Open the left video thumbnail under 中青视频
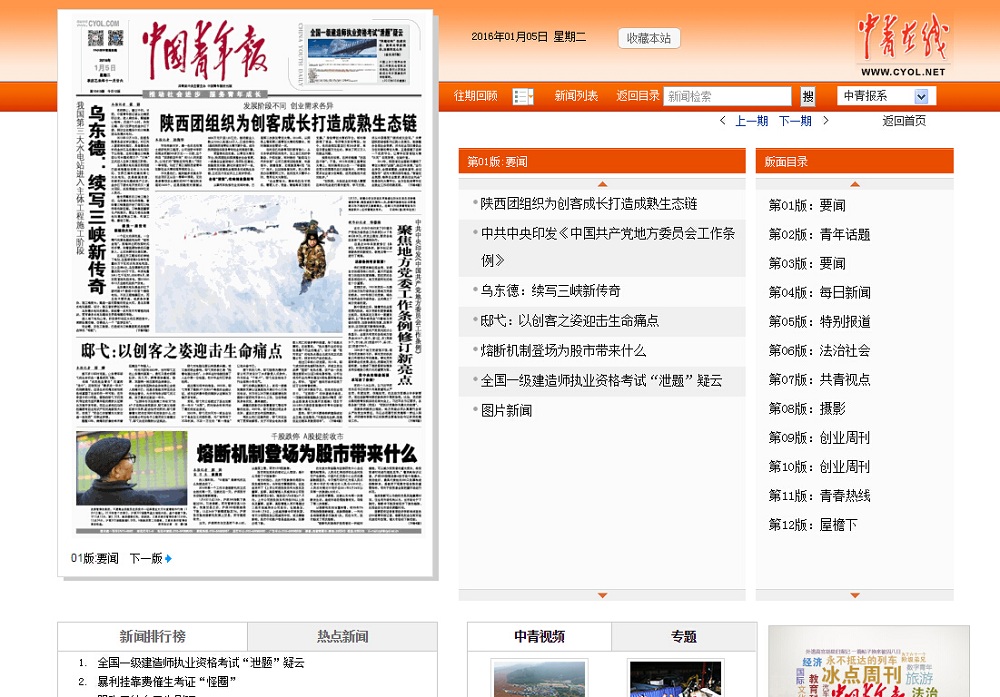 pyautogui.click(x=539, y=679)
